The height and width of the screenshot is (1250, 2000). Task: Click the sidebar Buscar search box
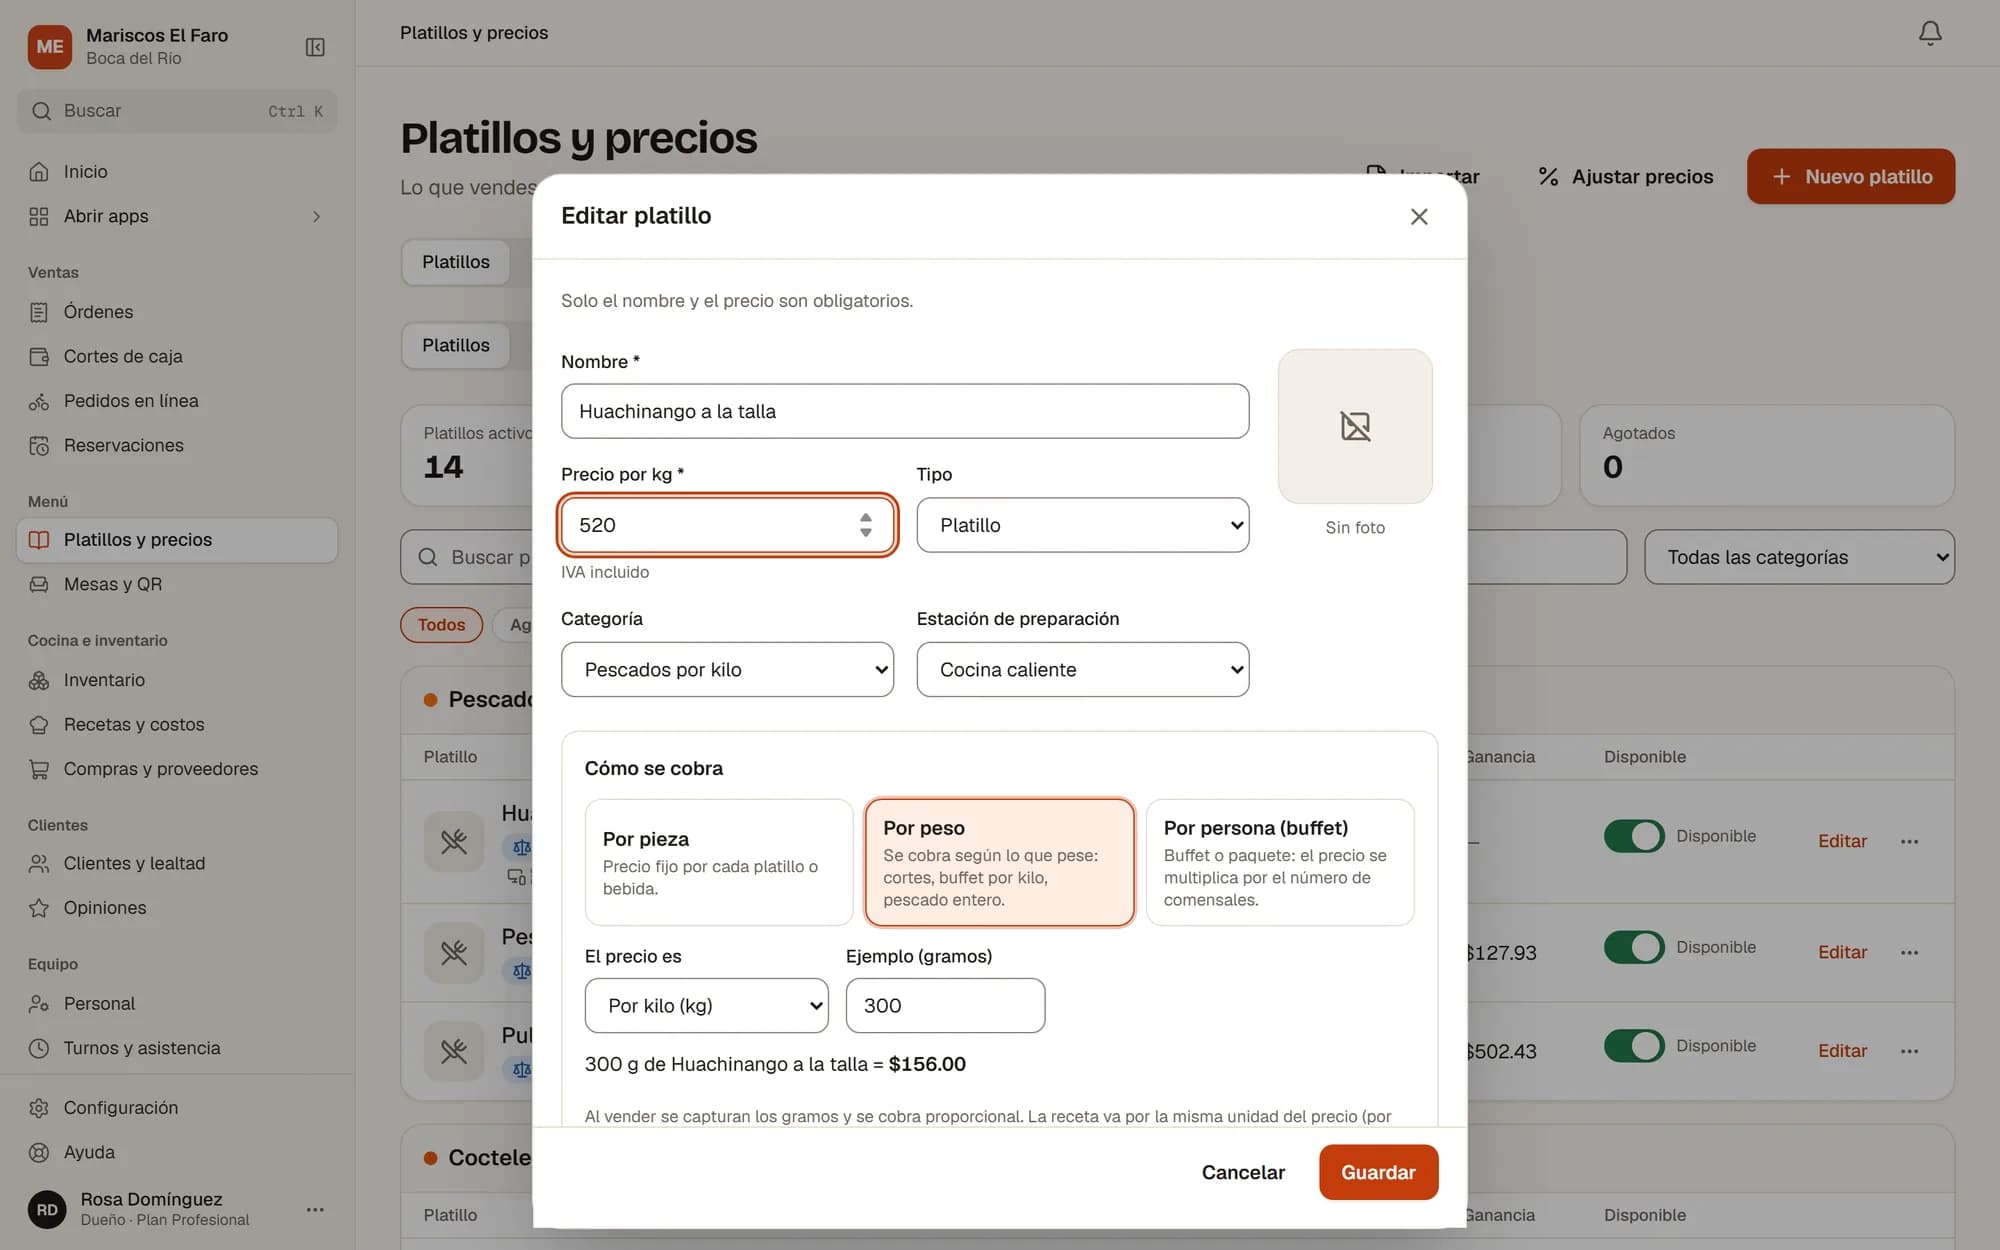point(177,111)
